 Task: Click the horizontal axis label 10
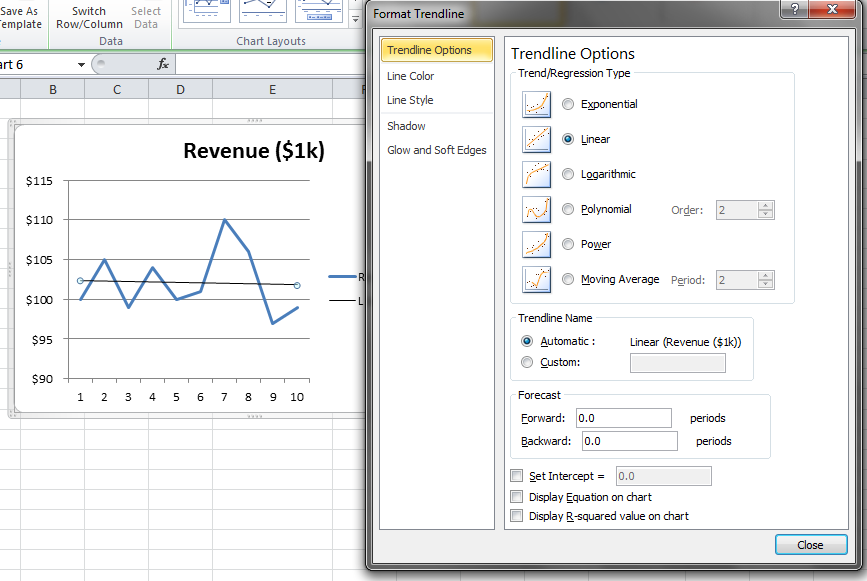(x=297, y=397)
